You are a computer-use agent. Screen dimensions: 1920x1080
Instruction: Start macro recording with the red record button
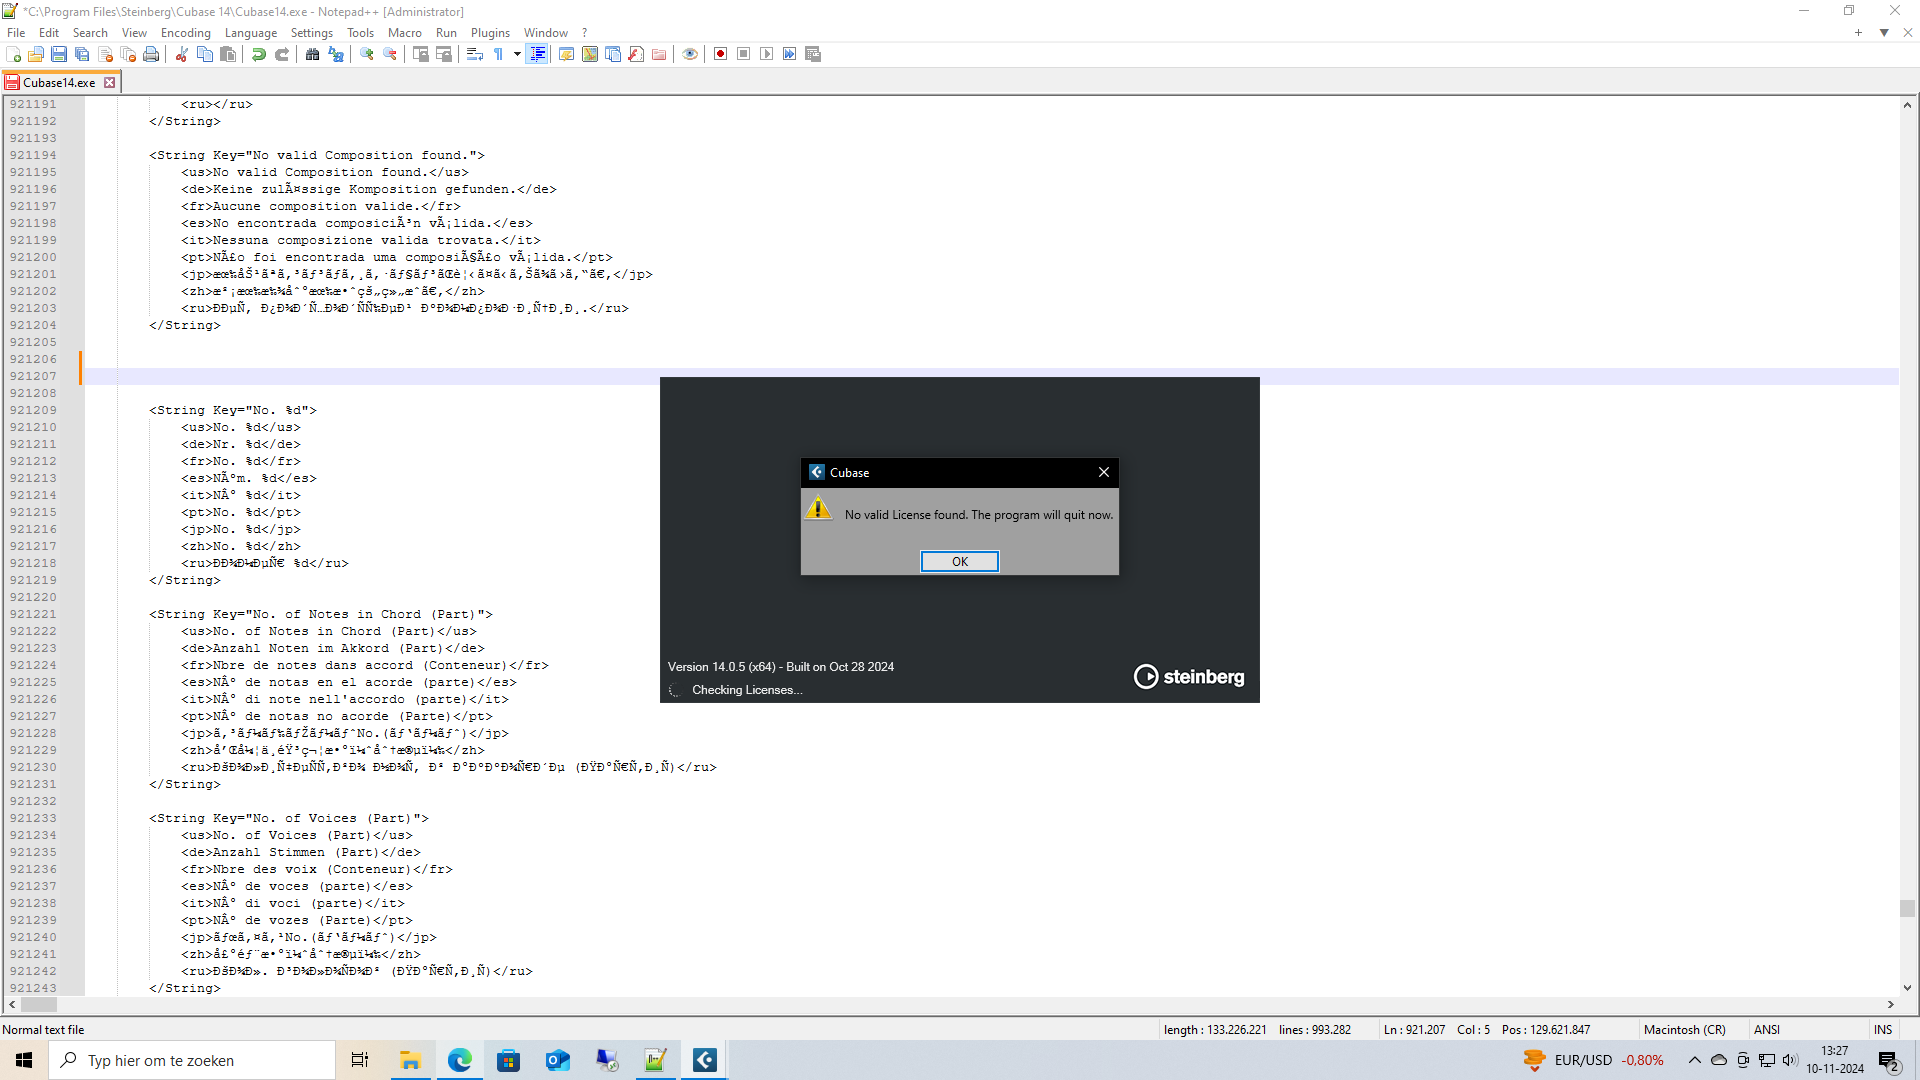720,54
